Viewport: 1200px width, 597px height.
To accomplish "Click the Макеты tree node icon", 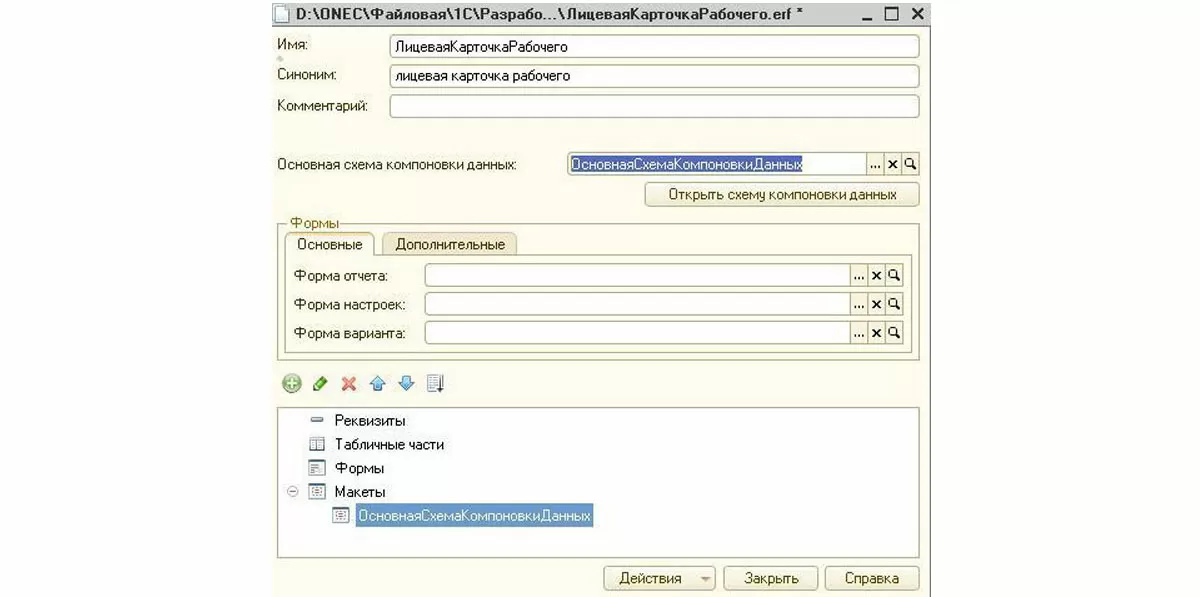I will (317, 492).
